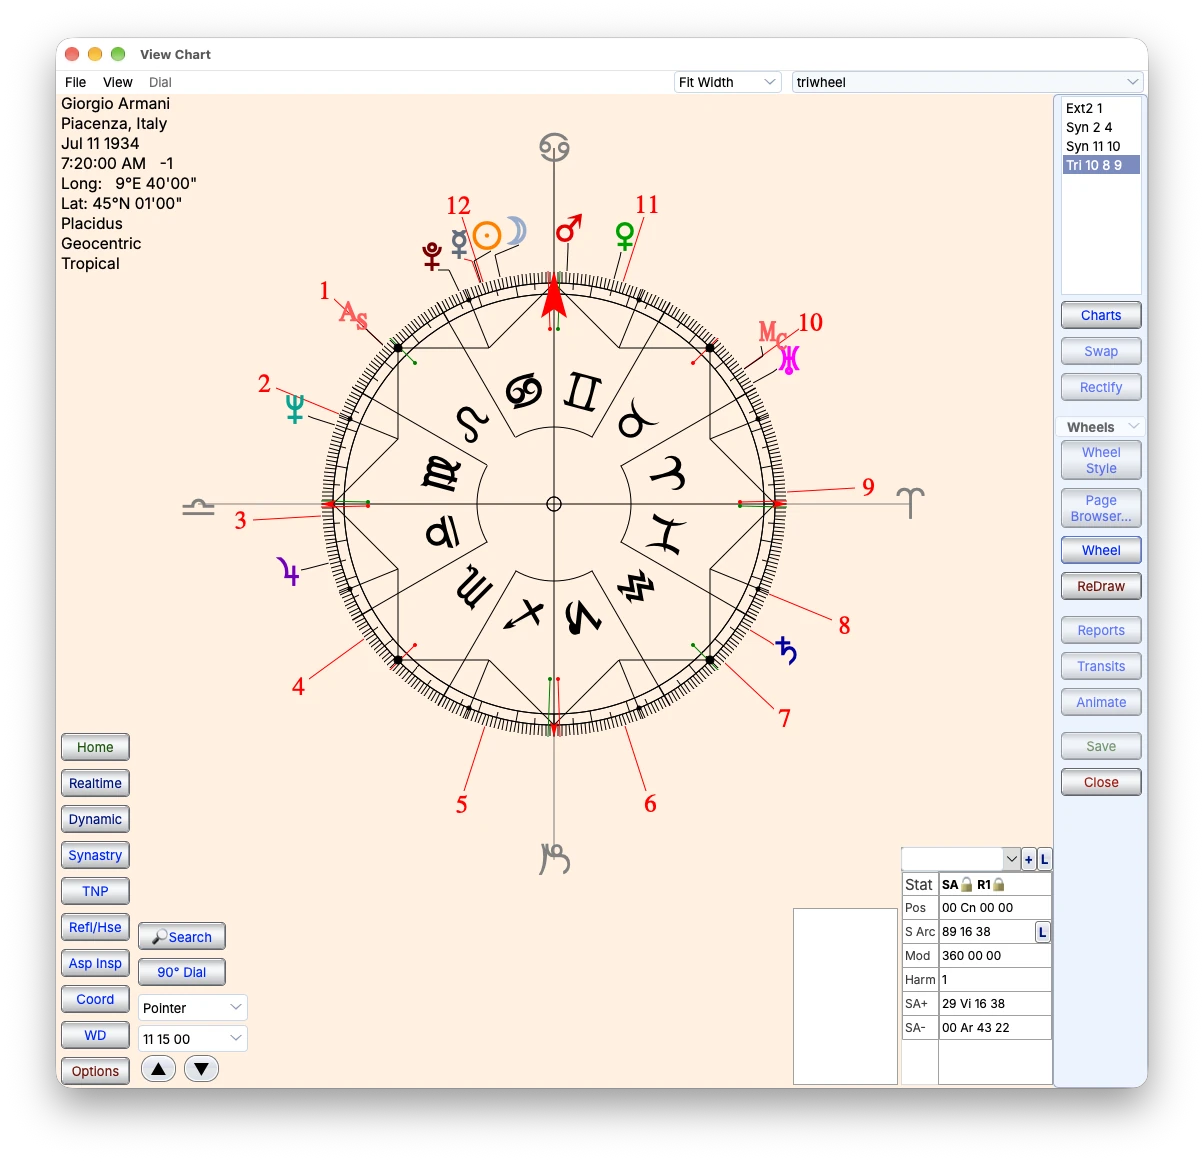This screenshot has width=1204, height=1162.
Task: Open the View menu
Action: click(118, 82)
